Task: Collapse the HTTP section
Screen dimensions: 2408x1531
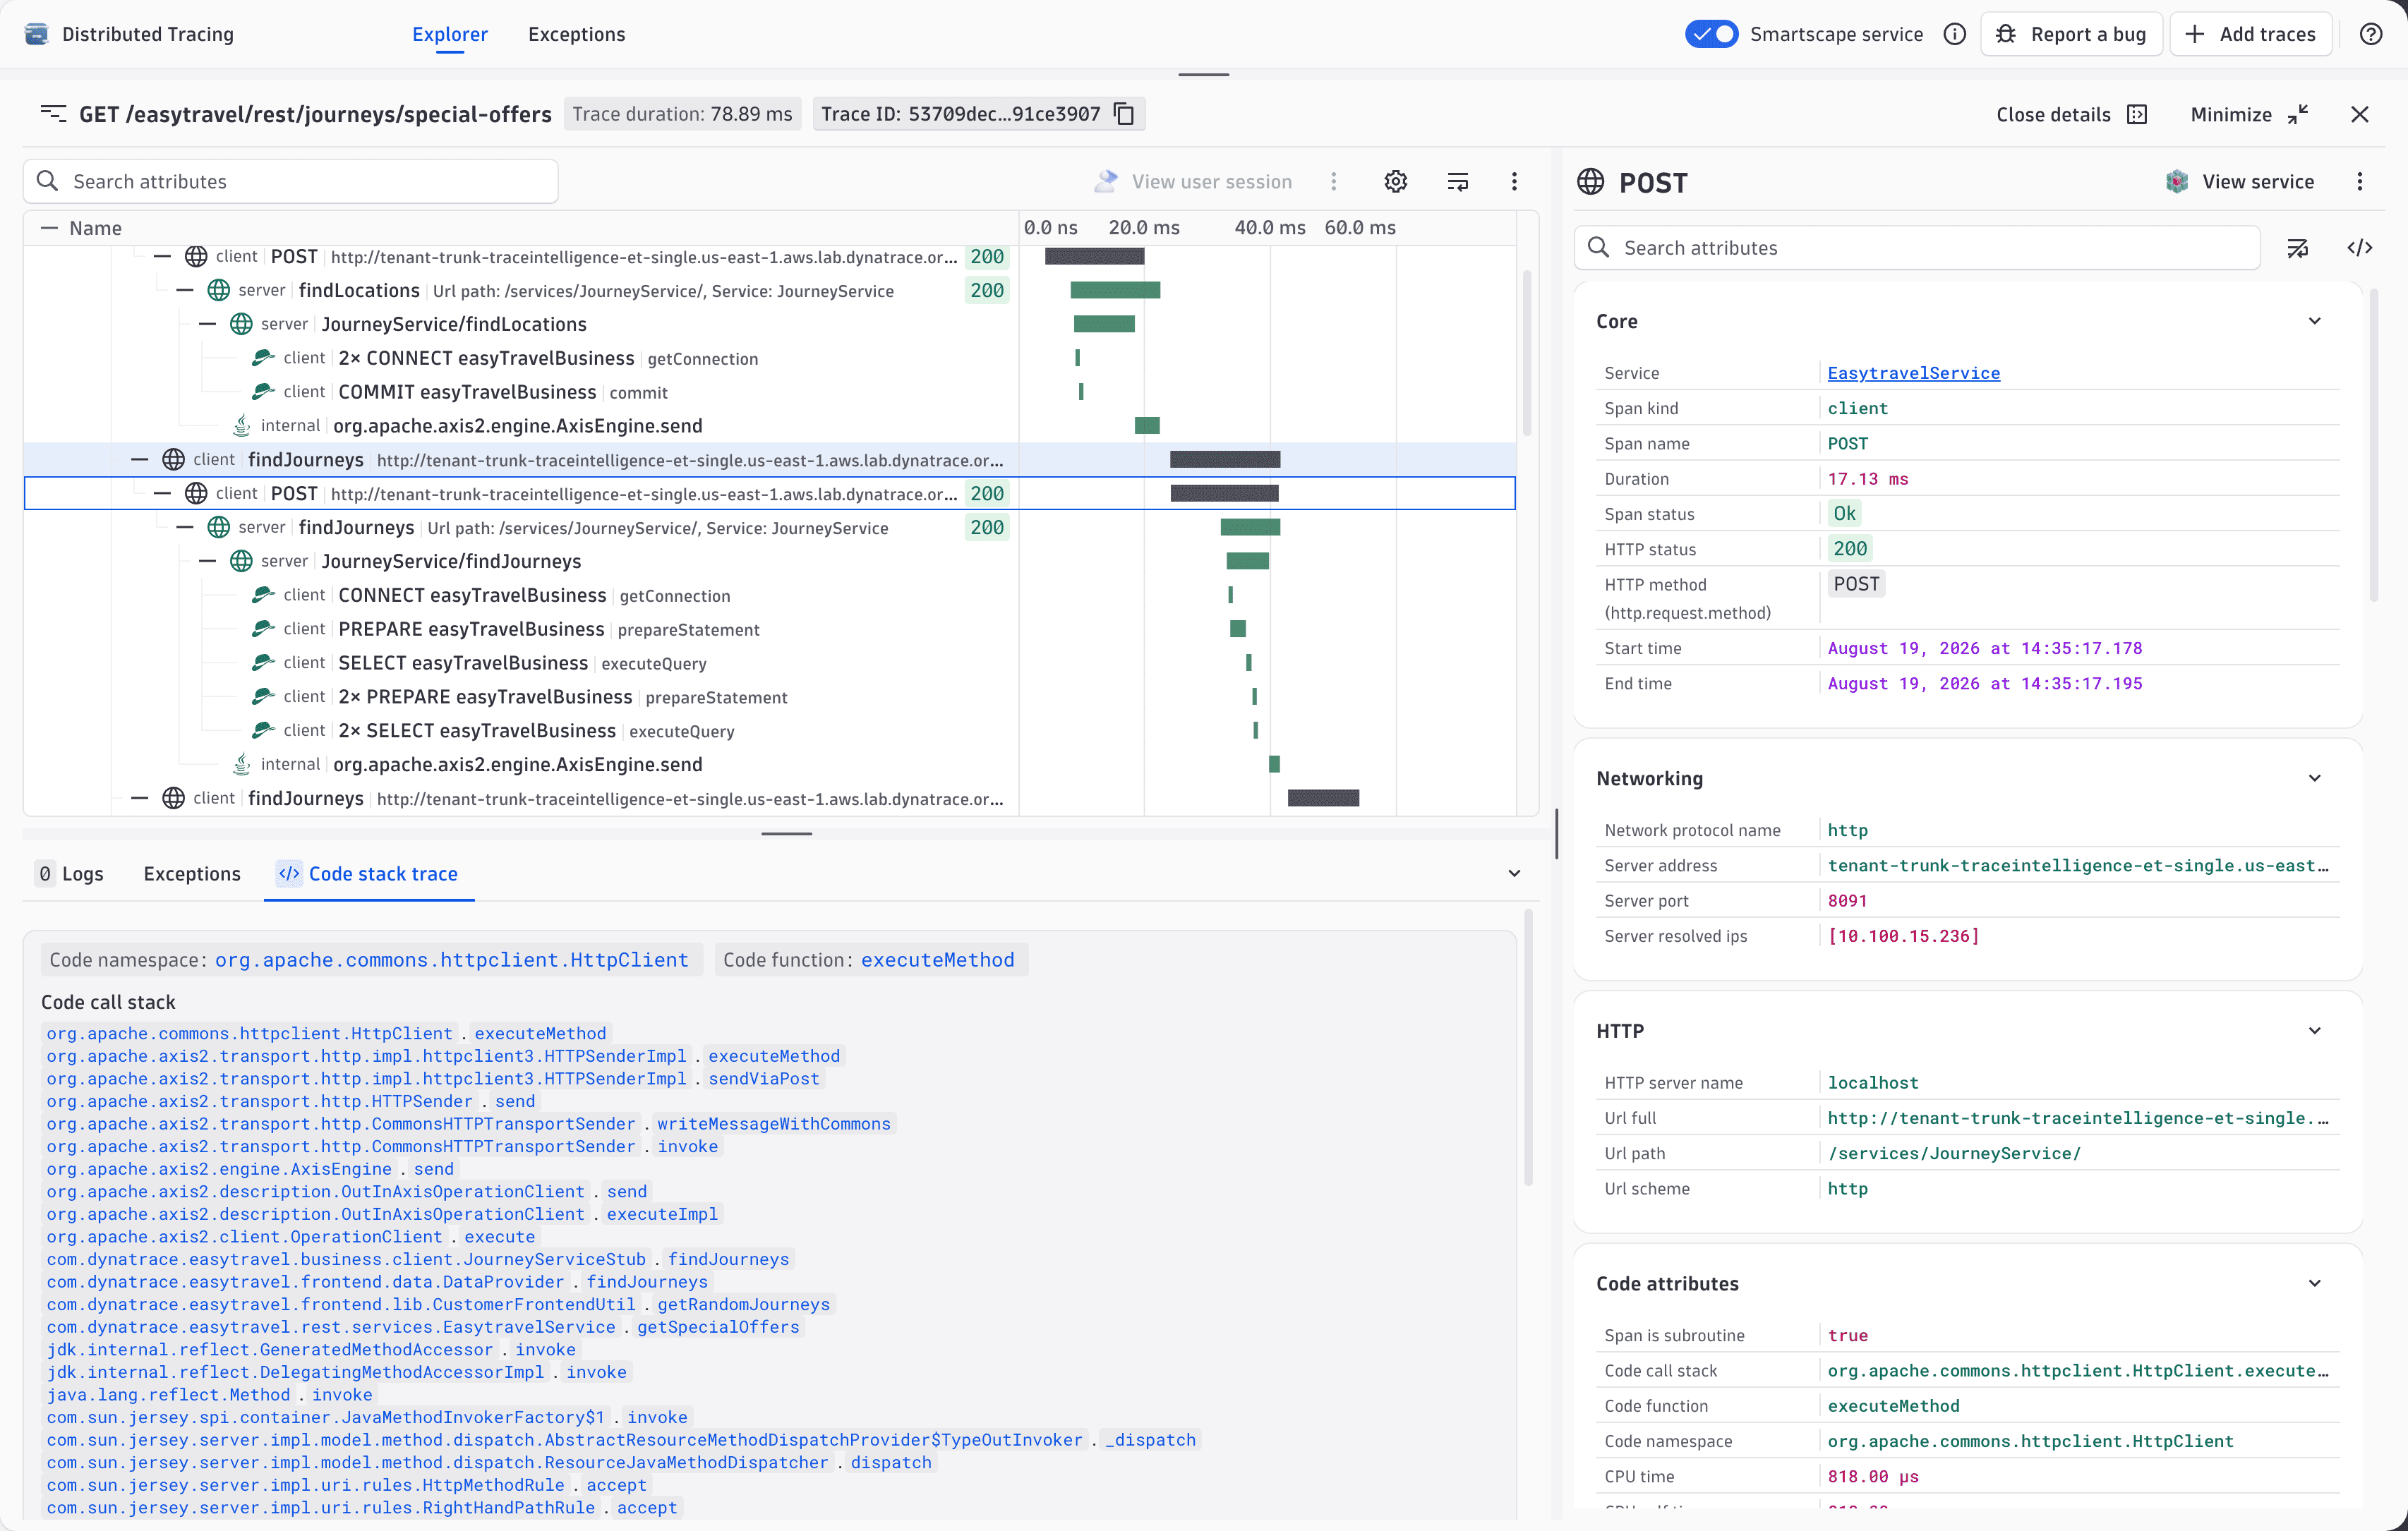Action: (2314, 1031)
